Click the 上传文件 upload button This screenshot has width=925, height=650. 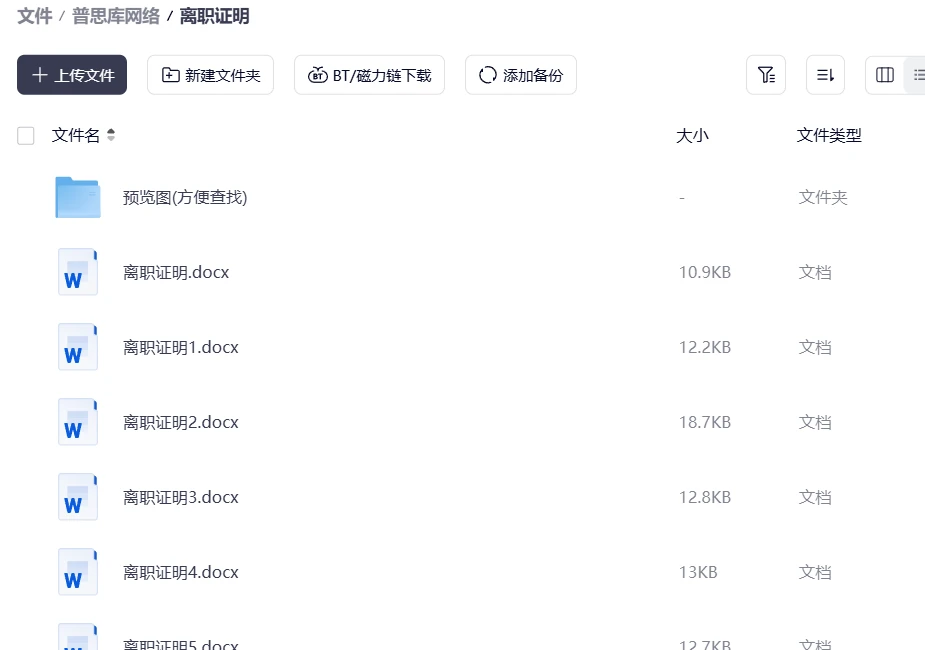(x=72, y=75)
